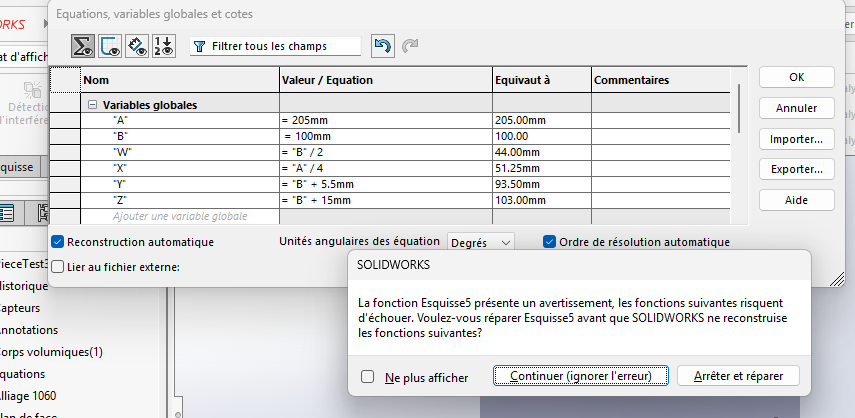
Task: Click Continuer (ignorer l'erreur) button
Action: click(580, 376)
